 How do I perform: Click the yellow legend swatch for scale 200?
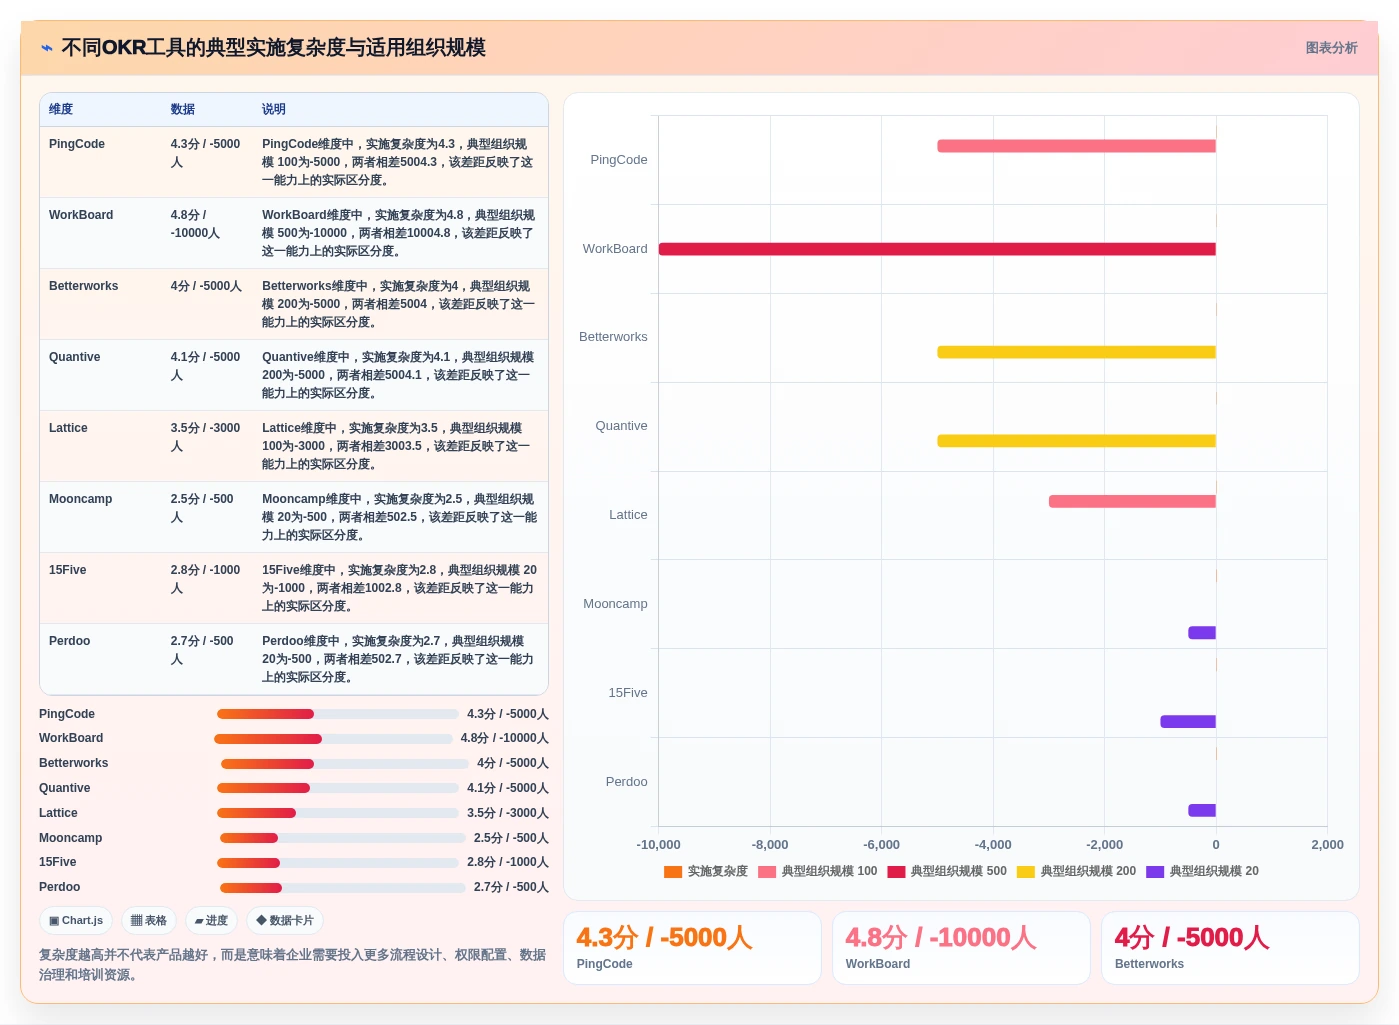pos(1026,872)
